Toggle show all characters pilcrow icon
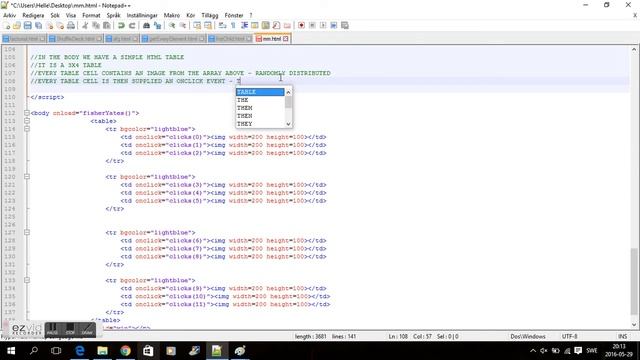The height and width of the screenshot is (360, 640). 233,25
